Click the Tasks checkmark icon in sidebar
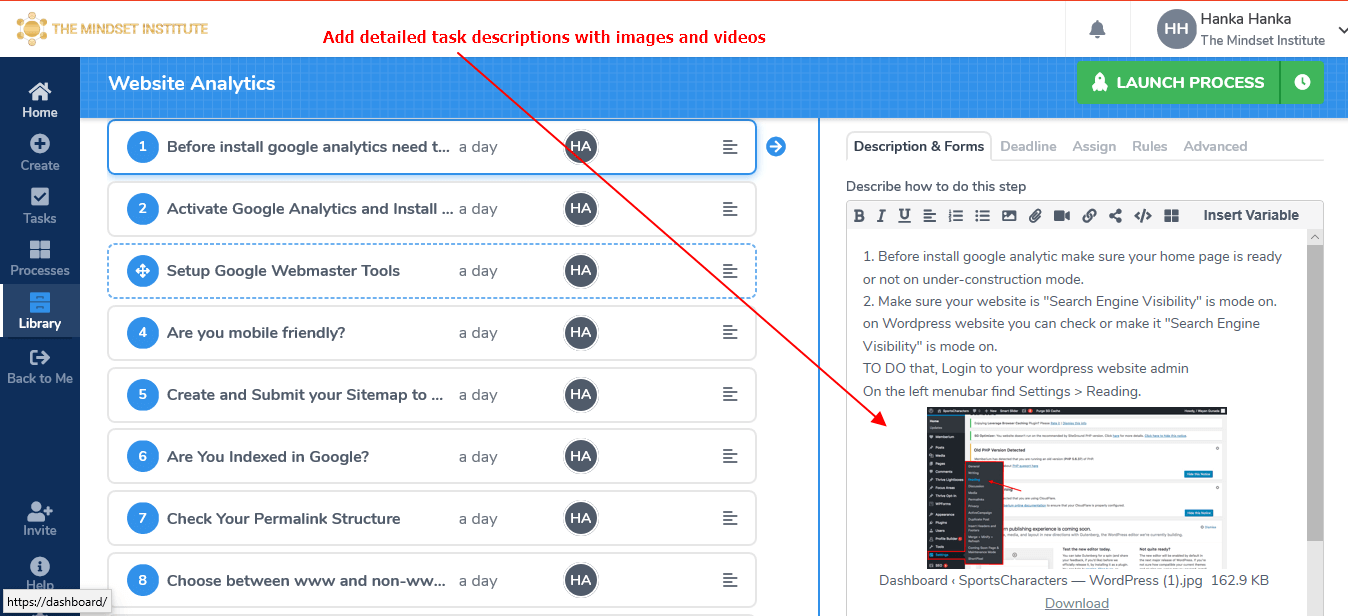 pos(40,196)
